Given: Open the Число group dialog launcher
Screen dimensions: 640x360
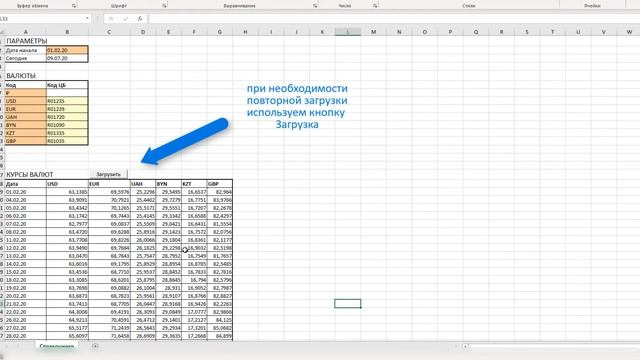Looking at the screenshot, I should 375,6.
